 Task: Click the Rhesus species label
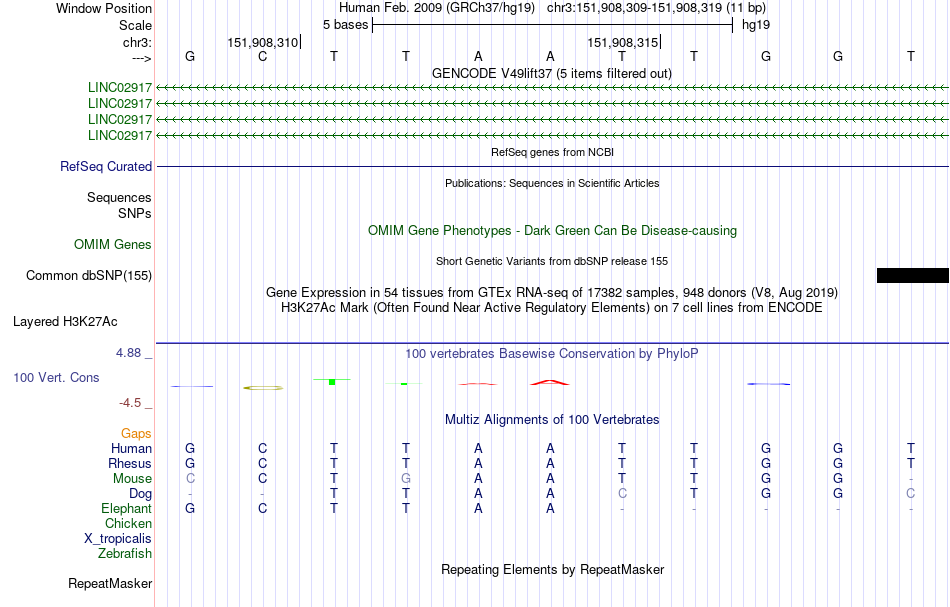coord(130,463)
